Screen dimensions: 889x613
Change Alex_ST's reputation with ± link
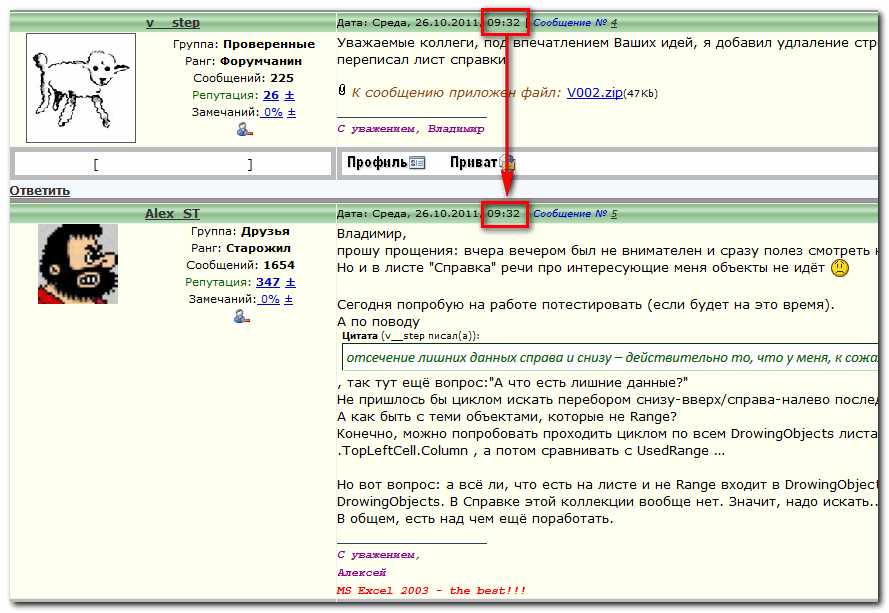[x=290, y=282]
